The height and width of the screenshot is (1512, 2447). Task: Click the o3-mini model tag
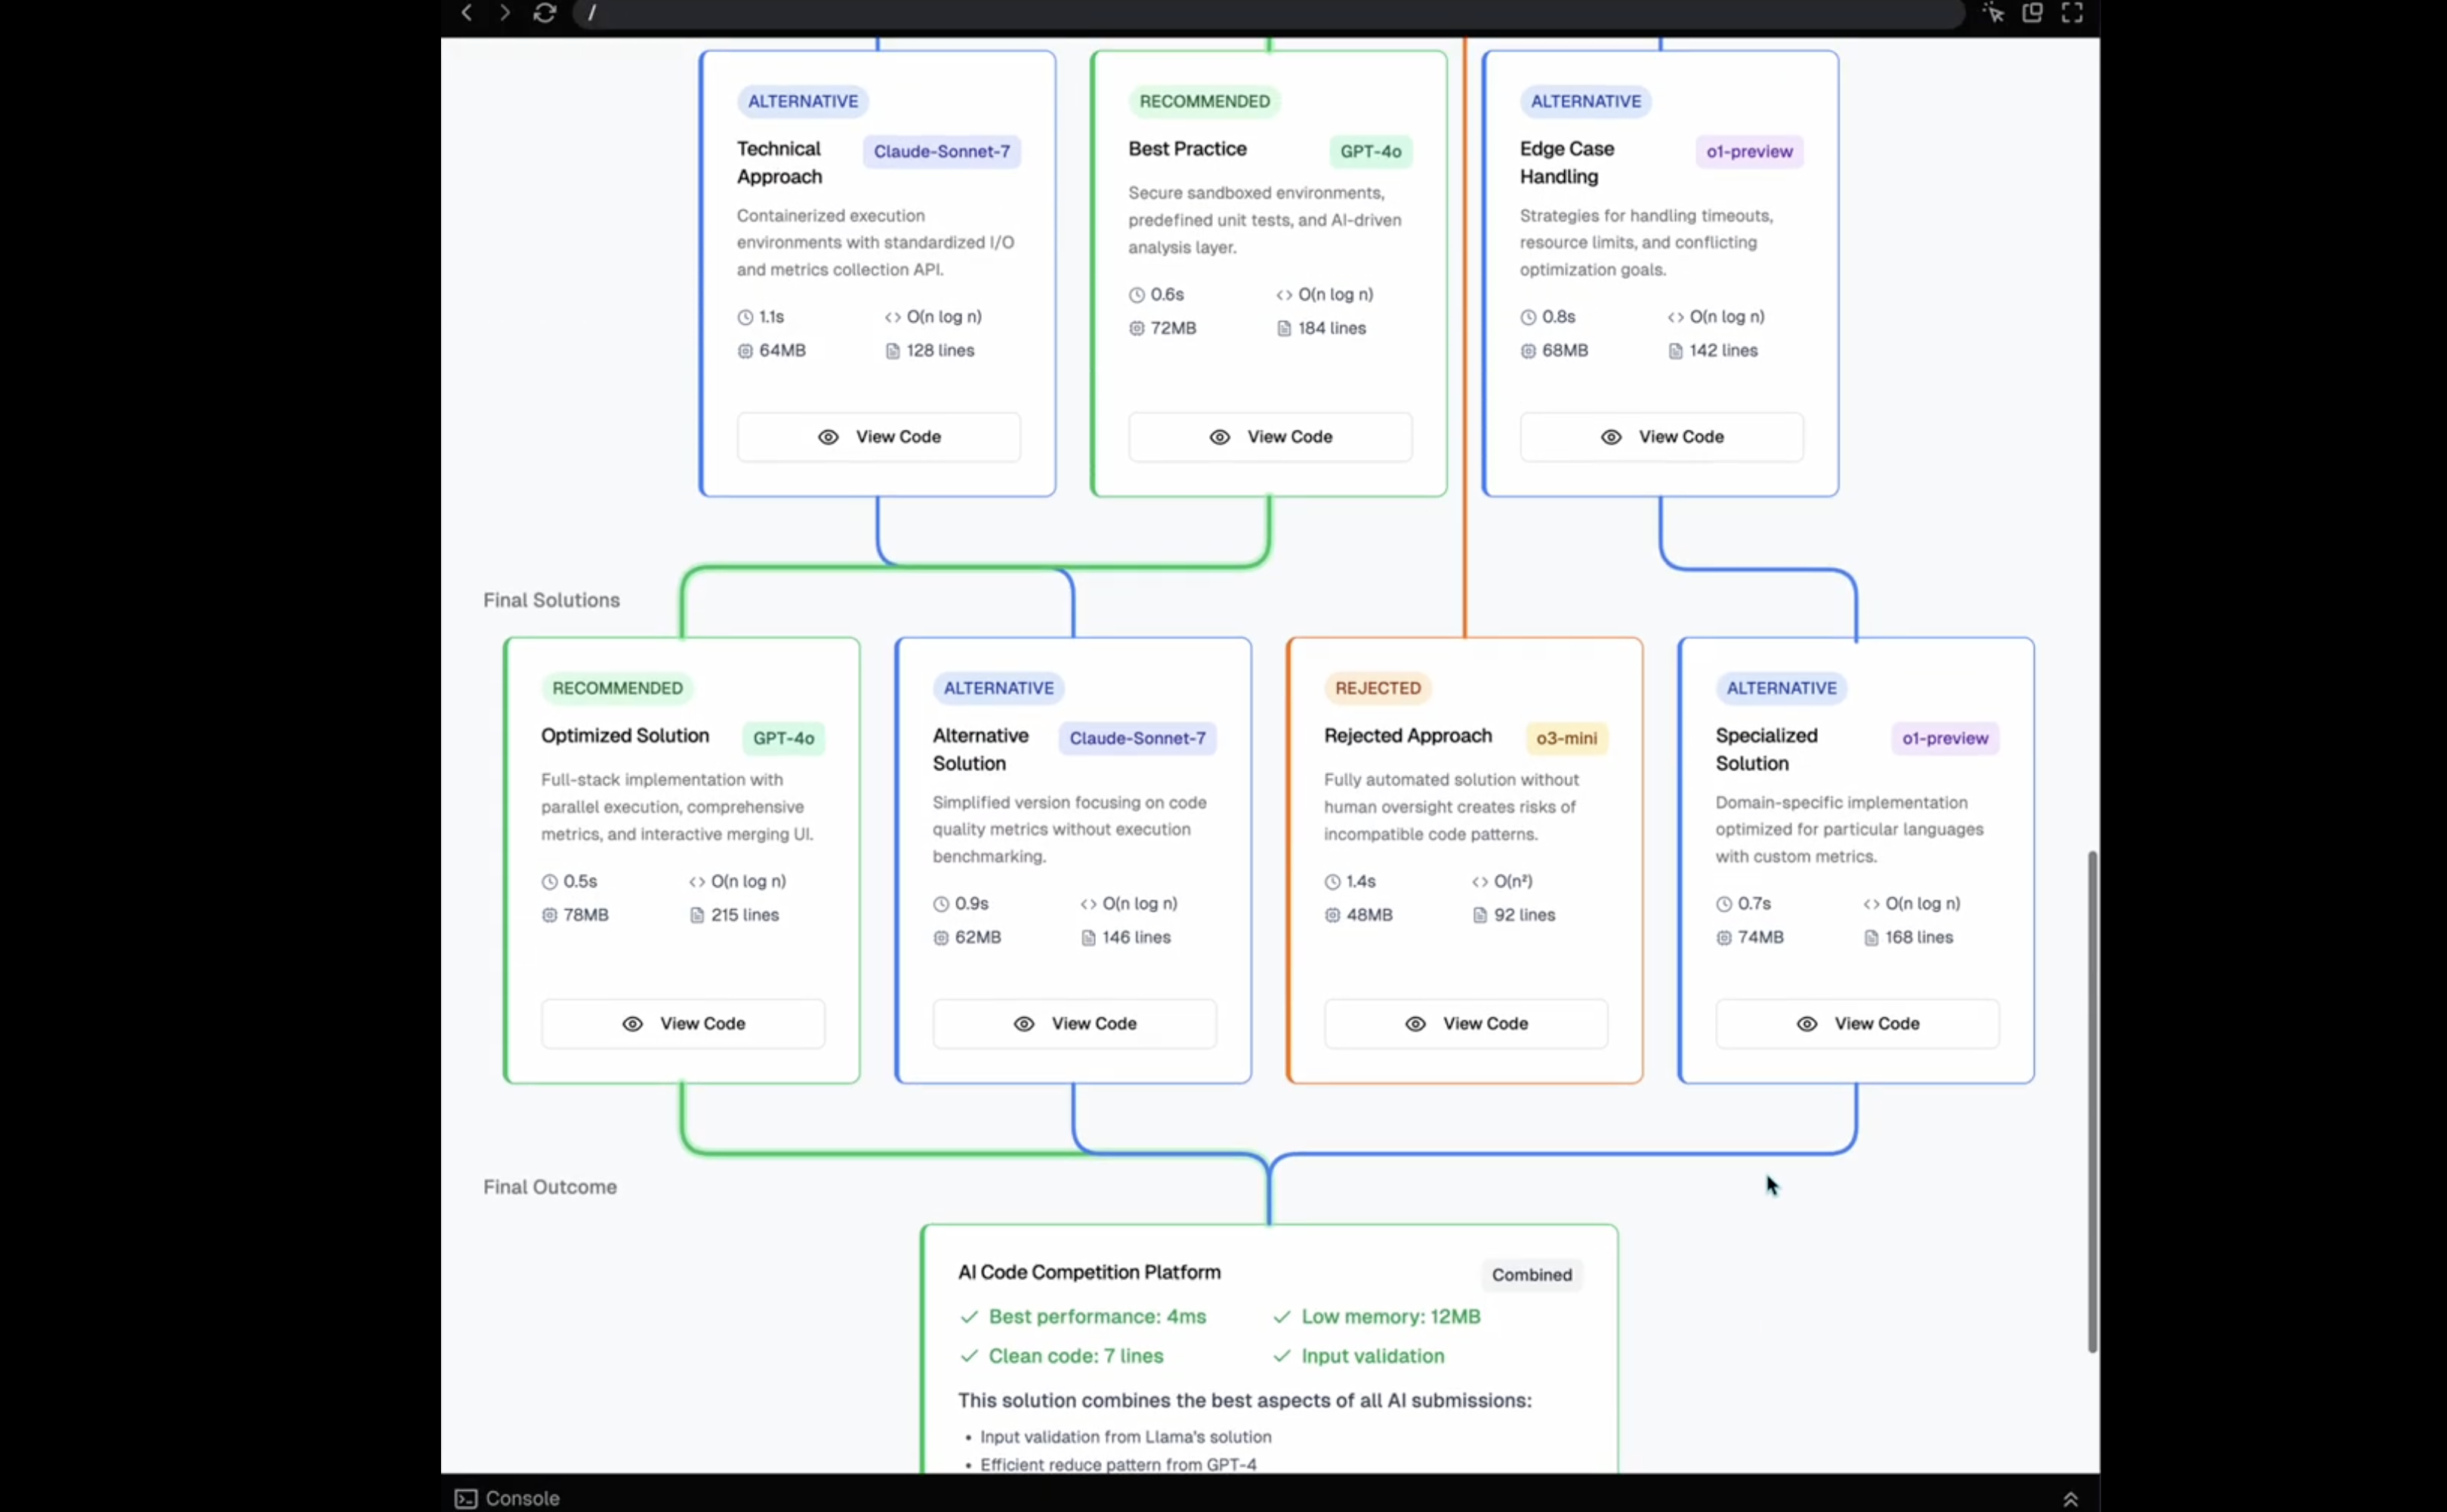[x=1566, y=738]
